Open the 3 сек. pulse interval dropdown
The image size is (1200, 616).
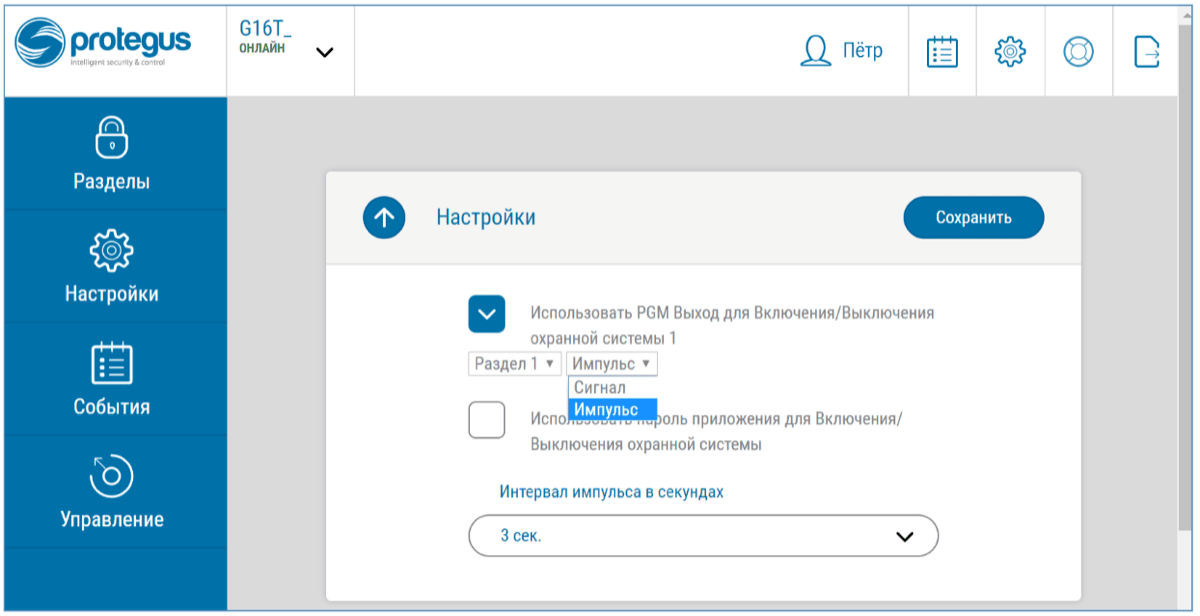point(703,536)
